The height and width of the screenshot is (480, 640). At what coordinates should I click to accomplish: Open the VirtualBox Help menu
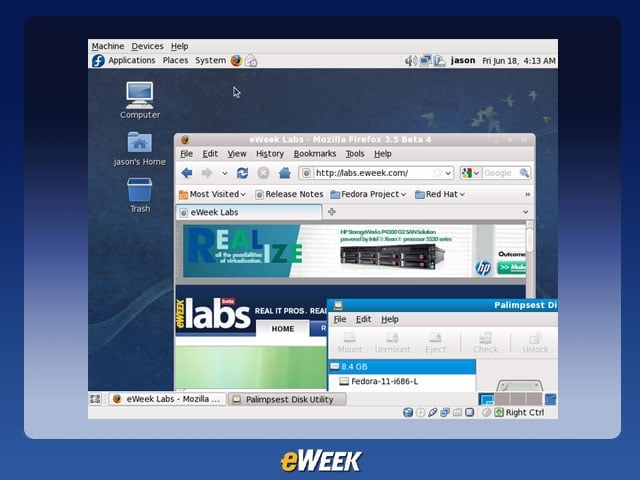(179, 46)
